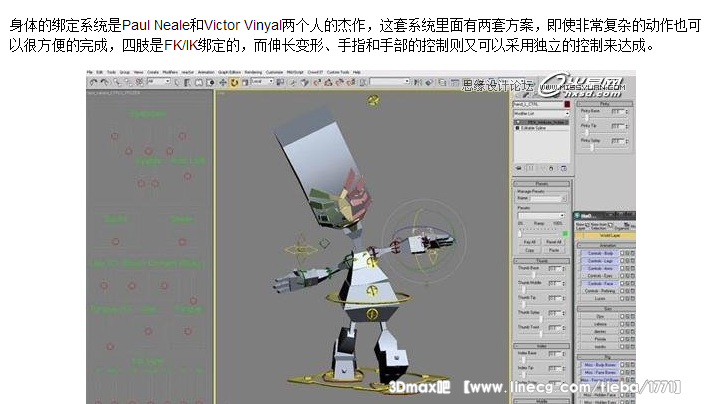Open the File menu
The image size is (710, 404).
tap(89, 72)
